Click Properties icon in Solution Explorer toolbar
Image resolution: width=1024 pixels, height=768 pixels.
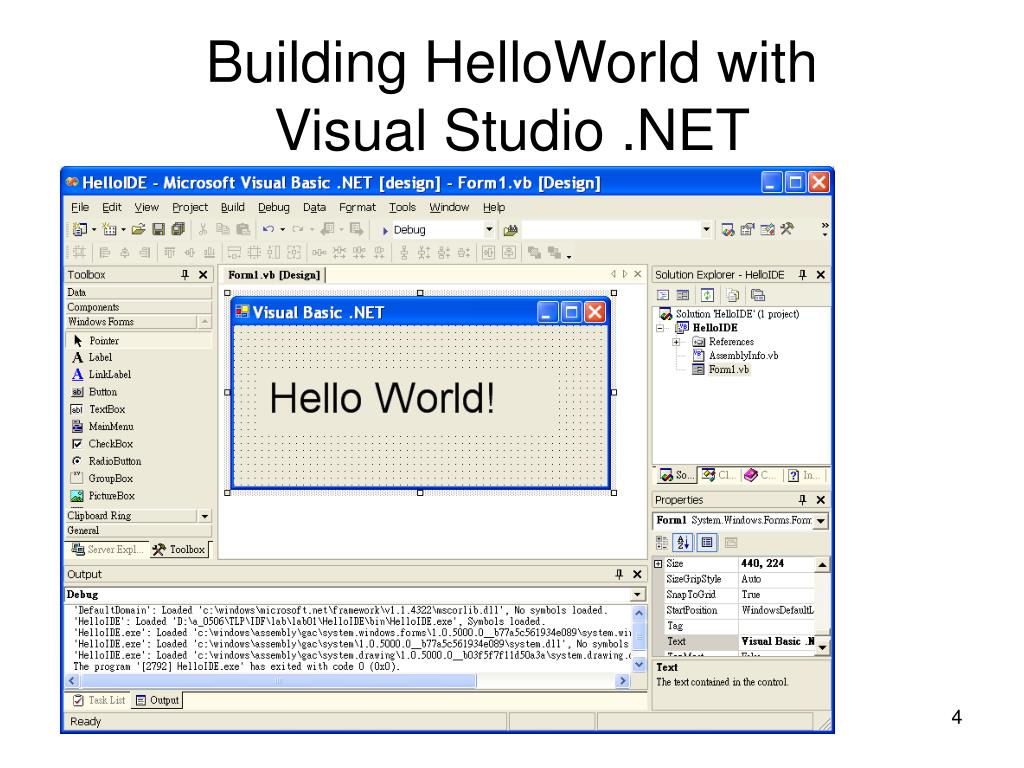[758, 295]
